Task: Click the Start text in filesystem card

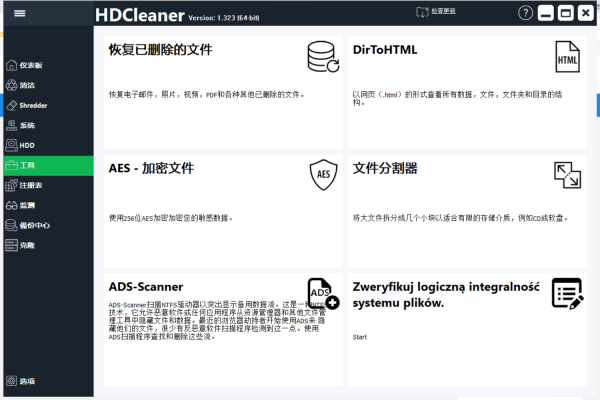Action: coord(360,337)
